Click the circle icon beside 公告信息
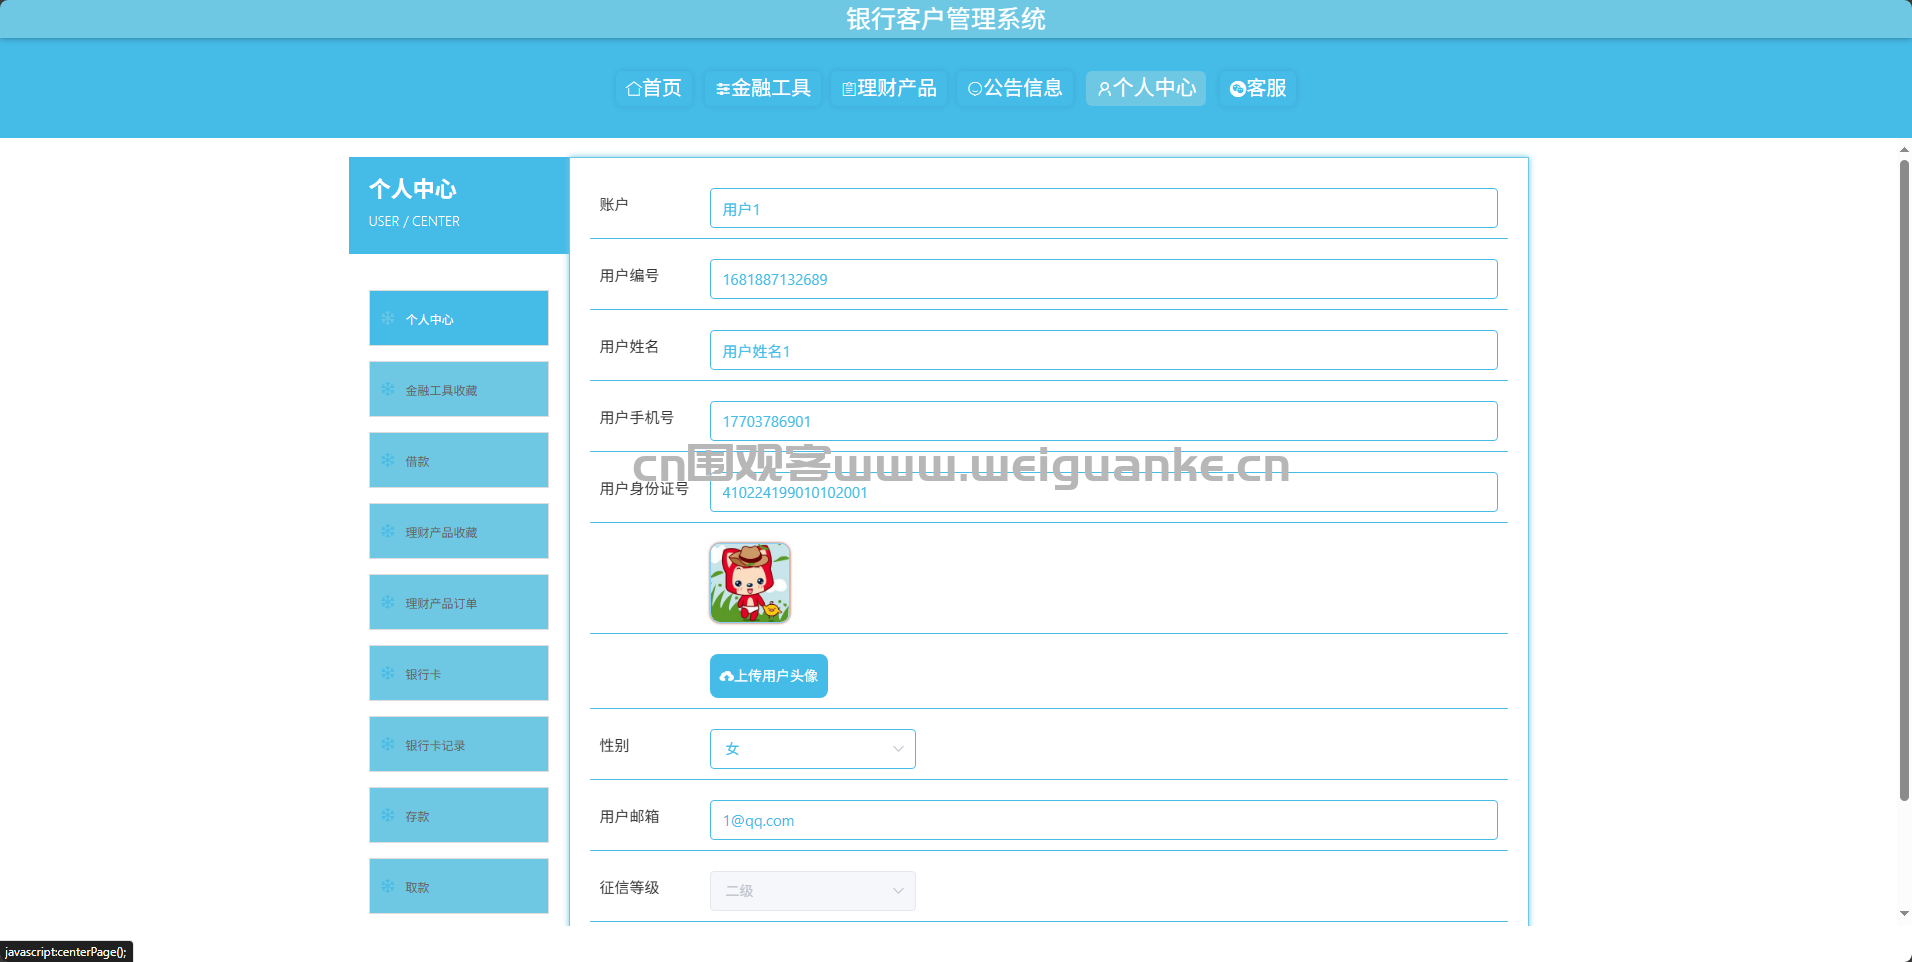The image size is (1912, 962). 975,89
